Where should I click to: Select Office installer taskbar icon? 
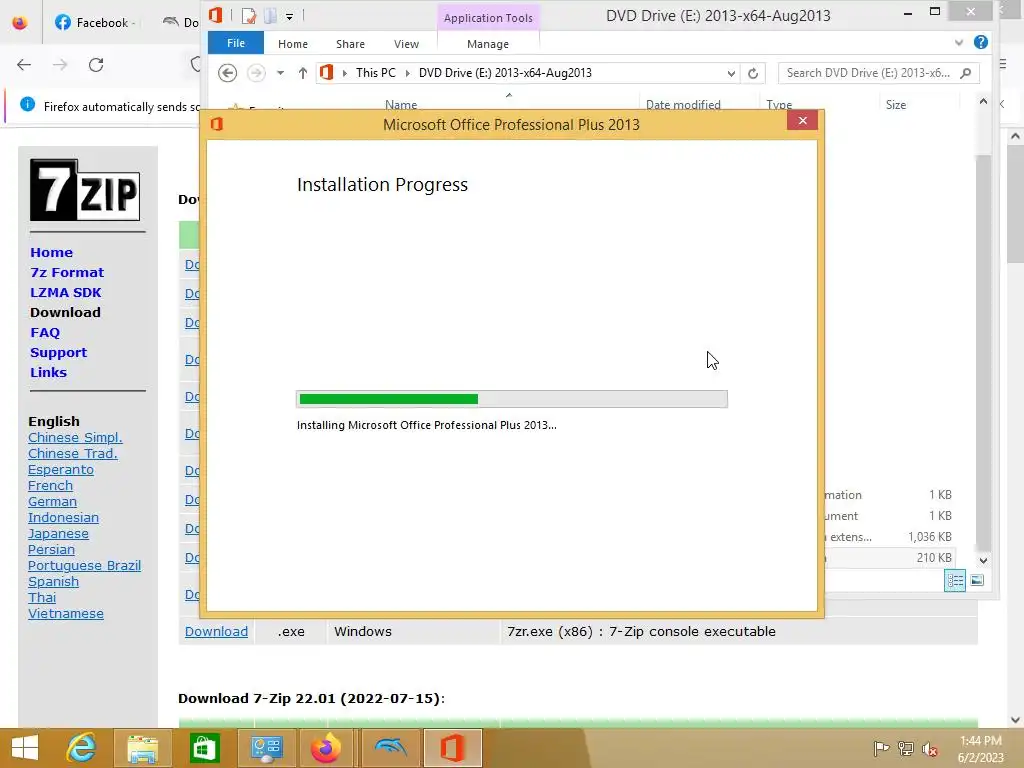tap(452, 748)
